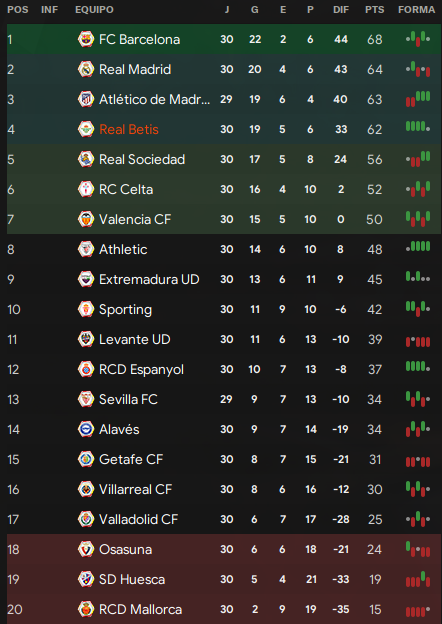Select the Sevilla FC team name
442x624 pixels.
[128, 399]
